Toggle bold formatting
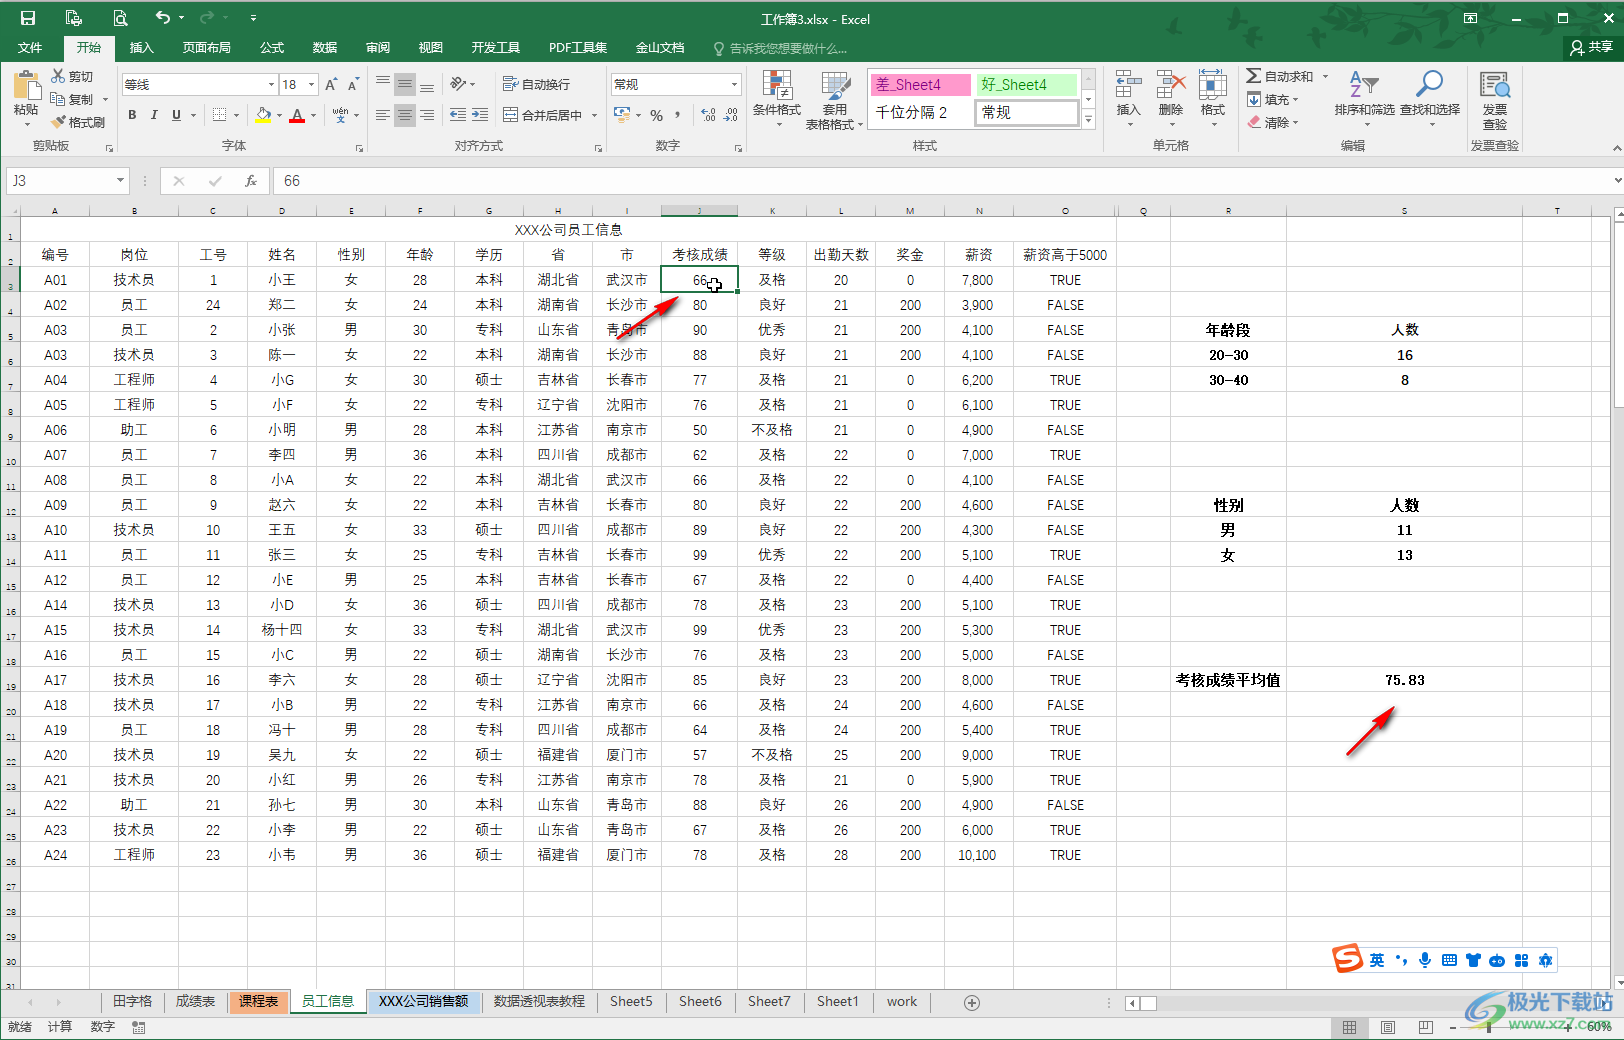1624x1040 pixels. (132, 116)
